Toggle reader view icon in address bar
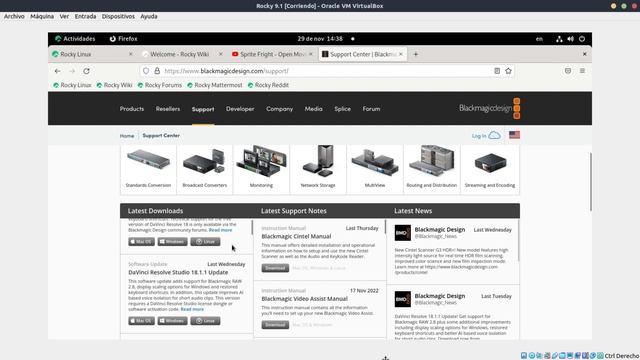 [x=497, y=71]
